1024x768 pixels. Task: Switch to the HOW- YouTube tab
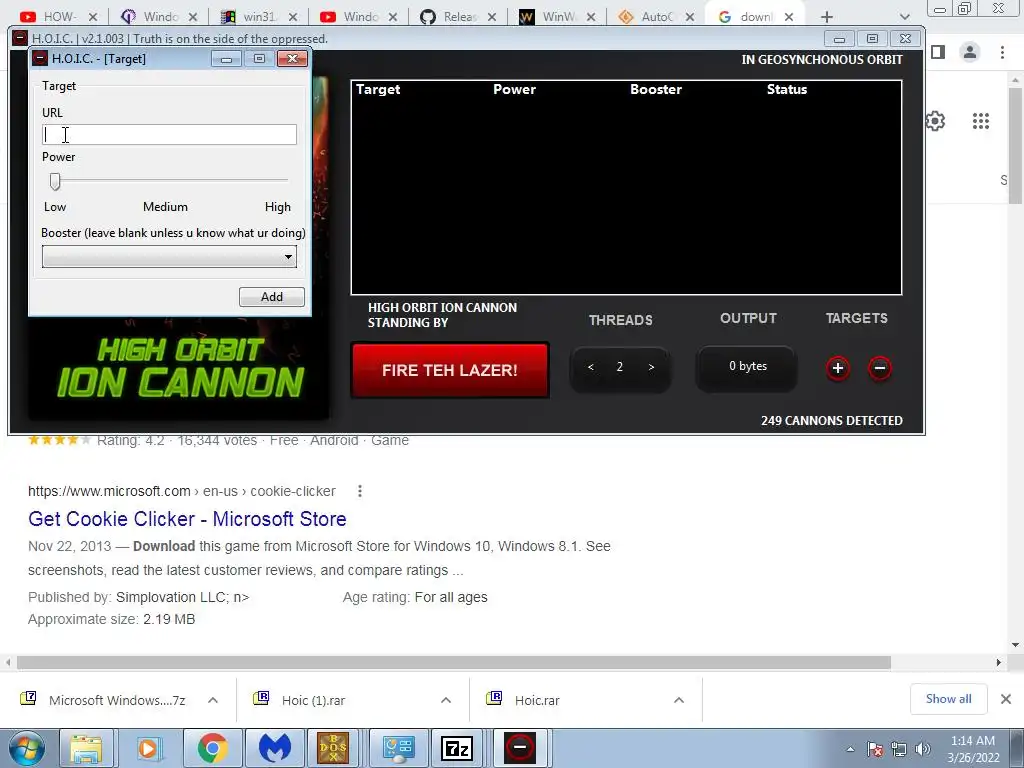pyautogui.click(x=59, y=17)
